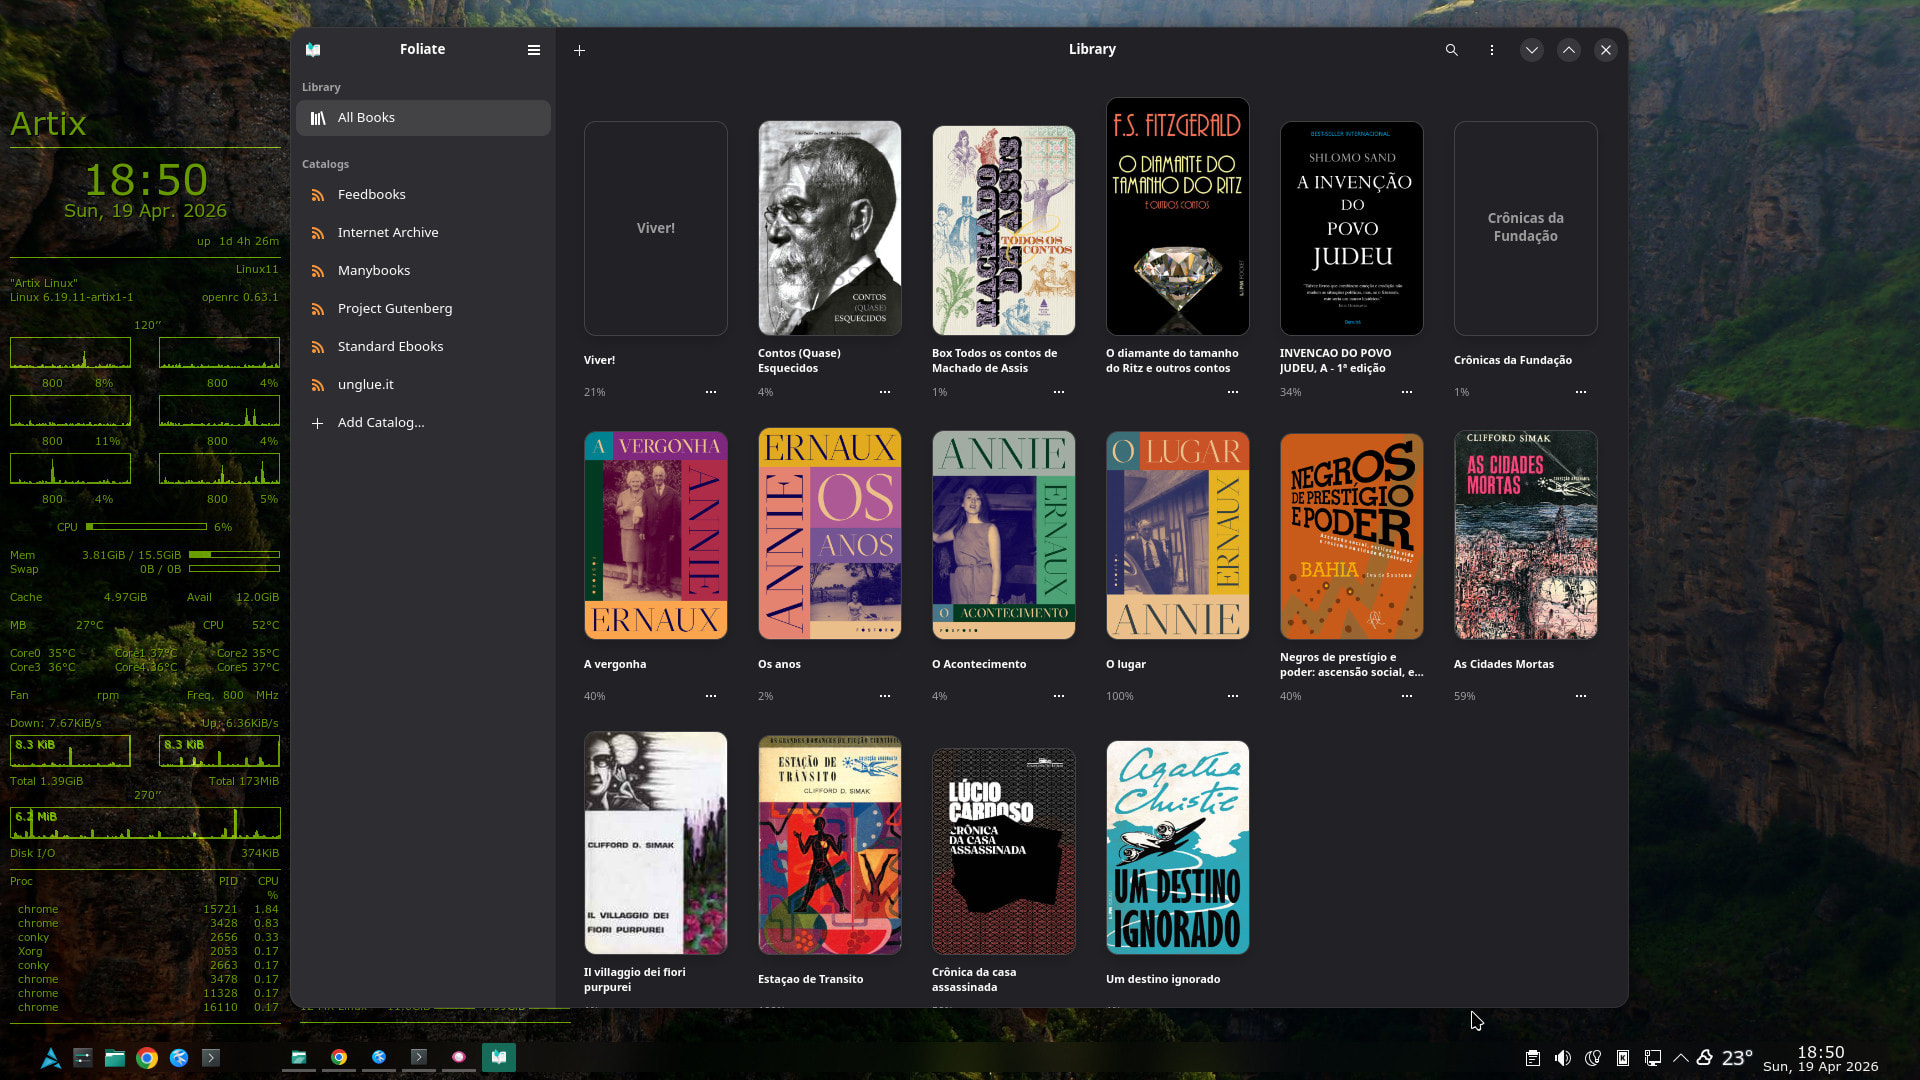This screenshot has width=1920, height=1080.
Task: Click the search icon in Library header
Action: 1451,50
